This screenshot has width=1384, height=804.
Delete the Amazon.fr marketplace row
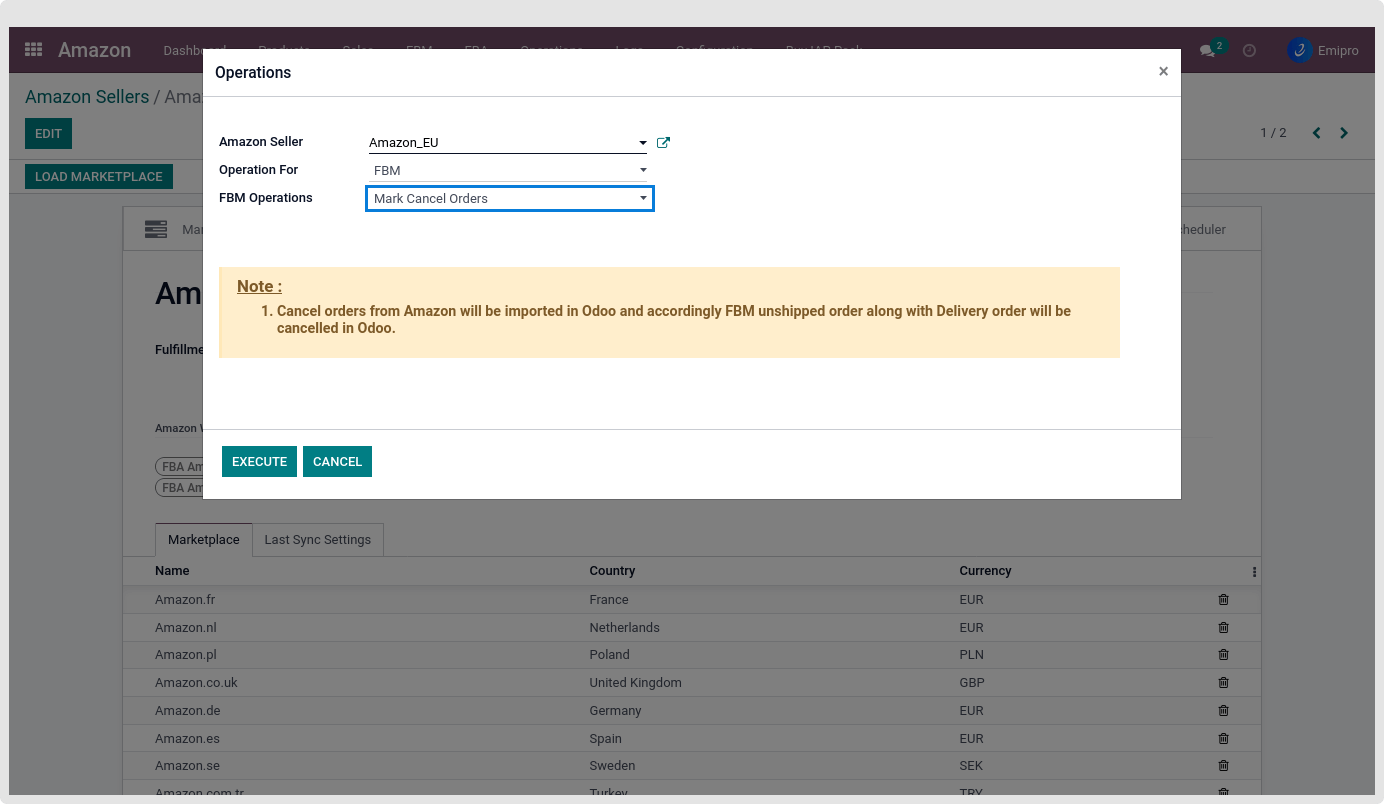click(x=1223, y=600)
